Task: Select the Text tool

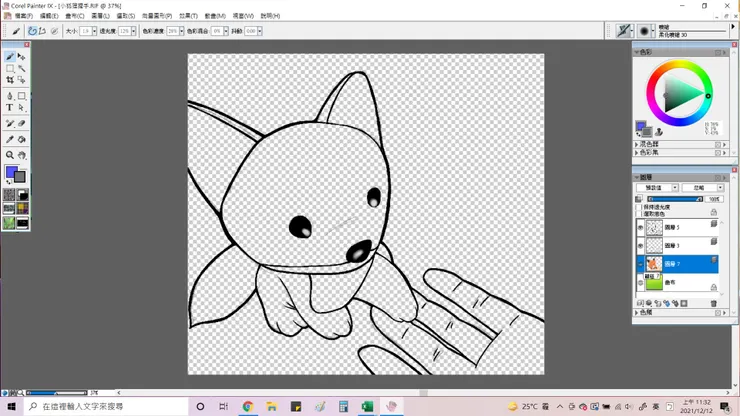Action: pos(10,108)
